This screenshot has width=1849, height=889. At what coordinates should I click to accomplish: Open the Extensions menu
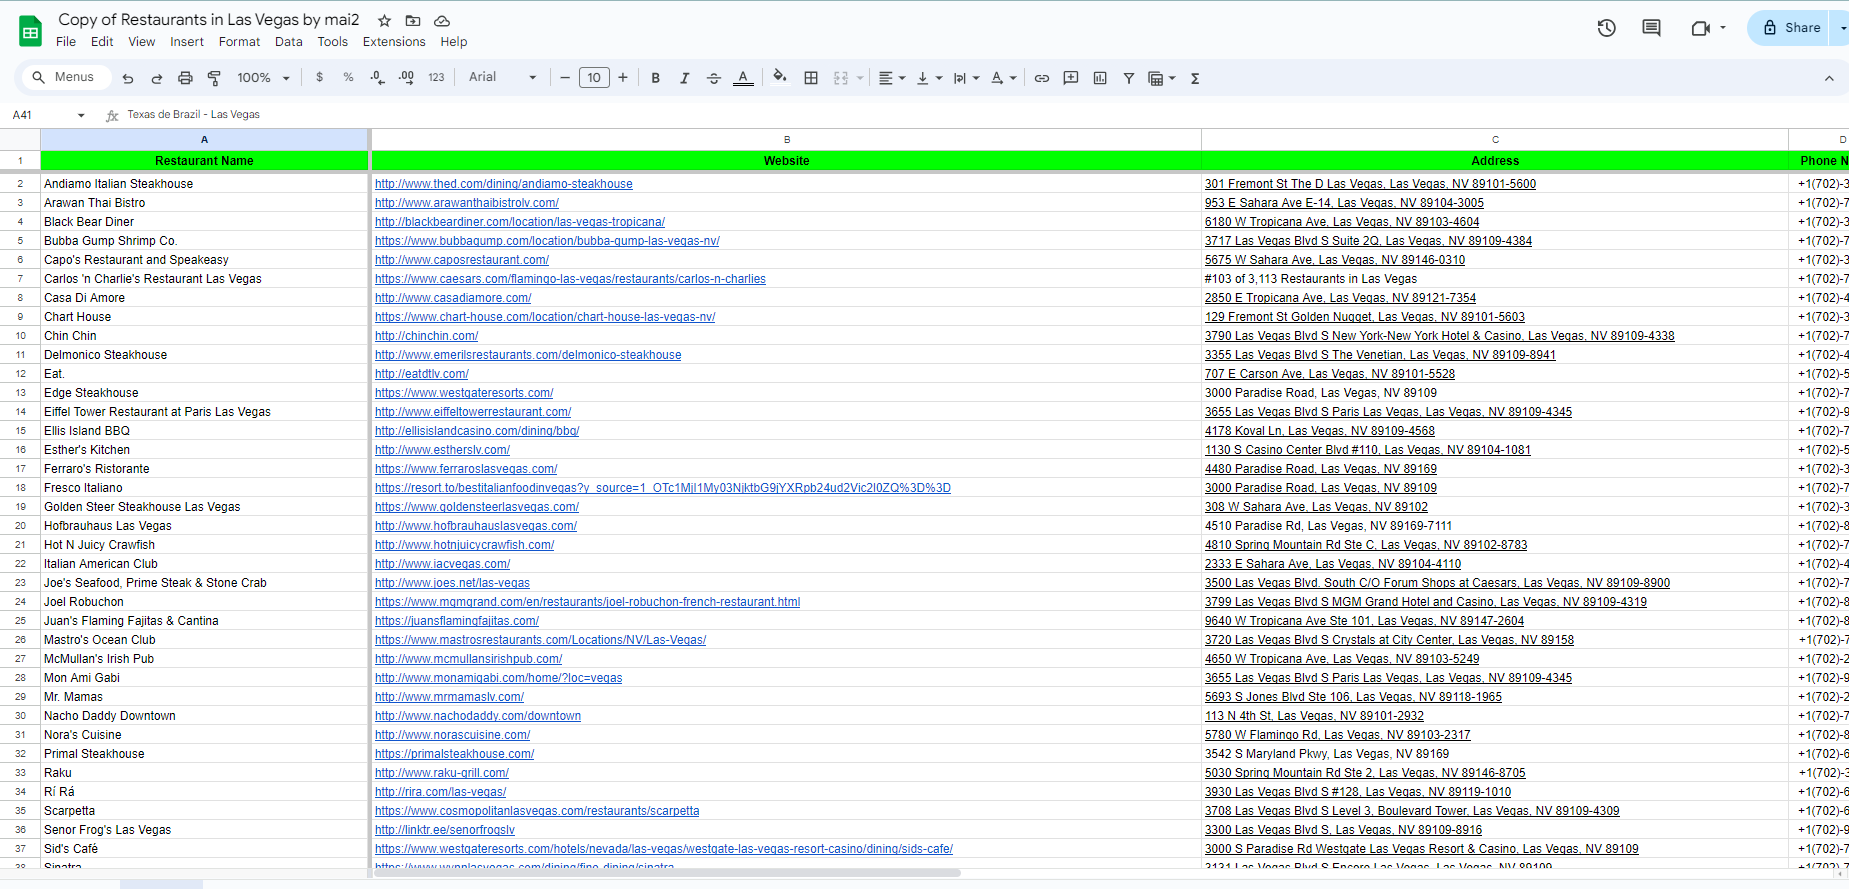click(394, 42)
